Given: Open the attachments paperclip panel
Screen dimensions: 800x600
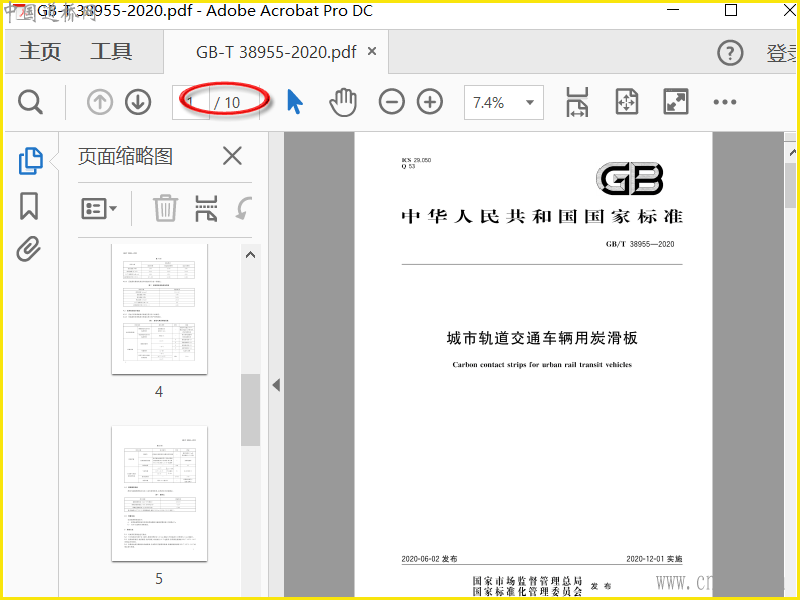Looking at the screenshot, I should pos(29,249).
